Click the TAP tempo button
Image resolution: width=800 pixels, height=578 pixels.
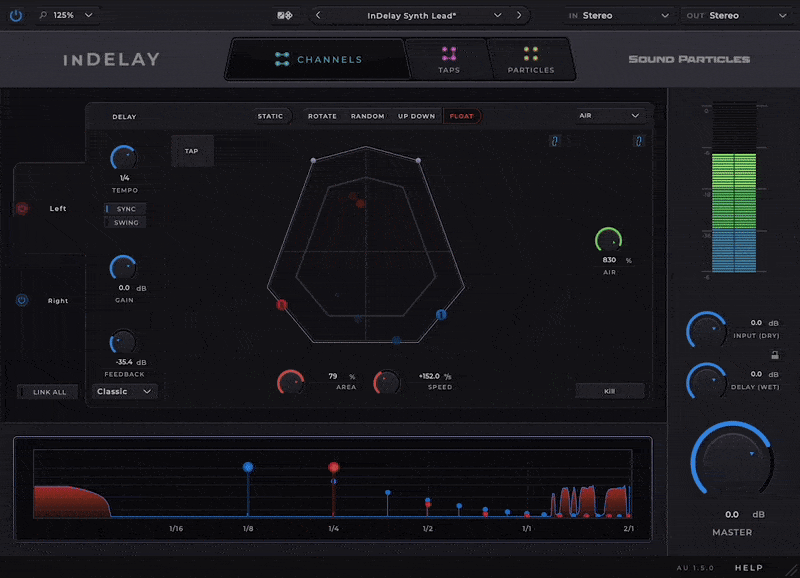click(x=192, y=151)
